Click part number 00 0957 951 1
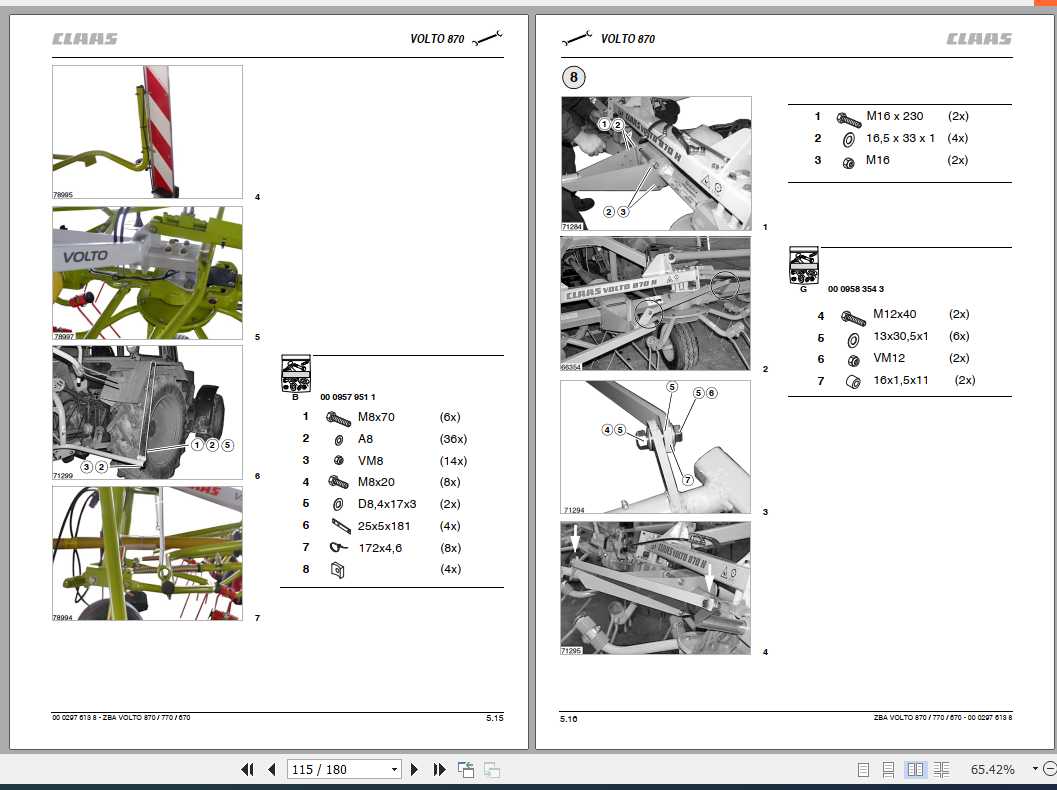This screenshot has width=1057, height=790. click(348, 397)
